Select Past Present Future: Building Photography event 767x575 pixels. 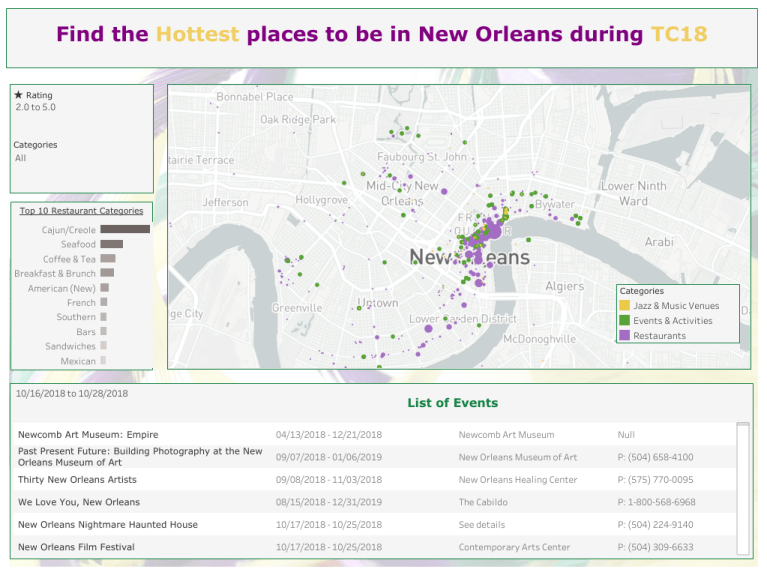coord(140,457)
